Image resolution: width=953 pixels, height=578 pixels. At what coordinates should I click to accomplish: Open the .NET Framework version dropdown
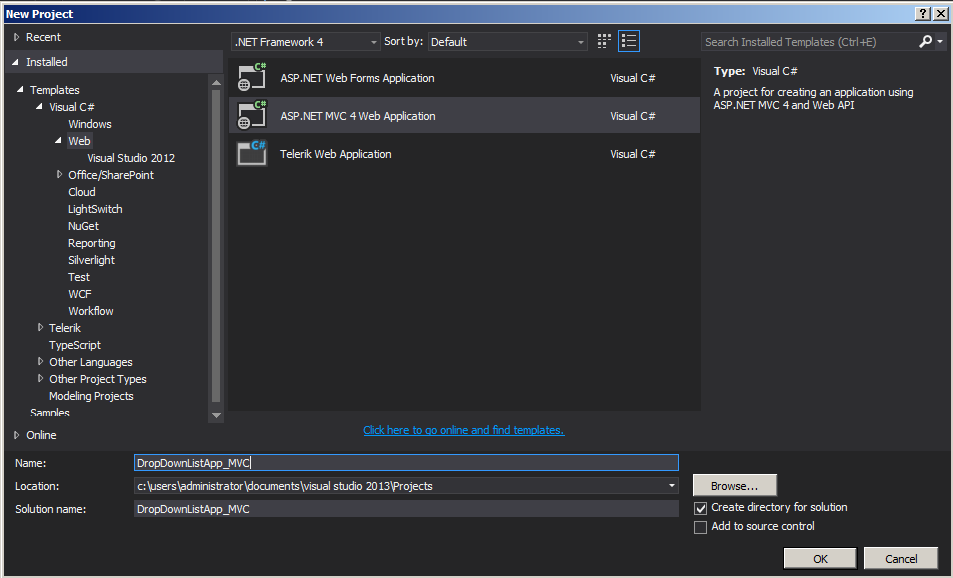374,42
